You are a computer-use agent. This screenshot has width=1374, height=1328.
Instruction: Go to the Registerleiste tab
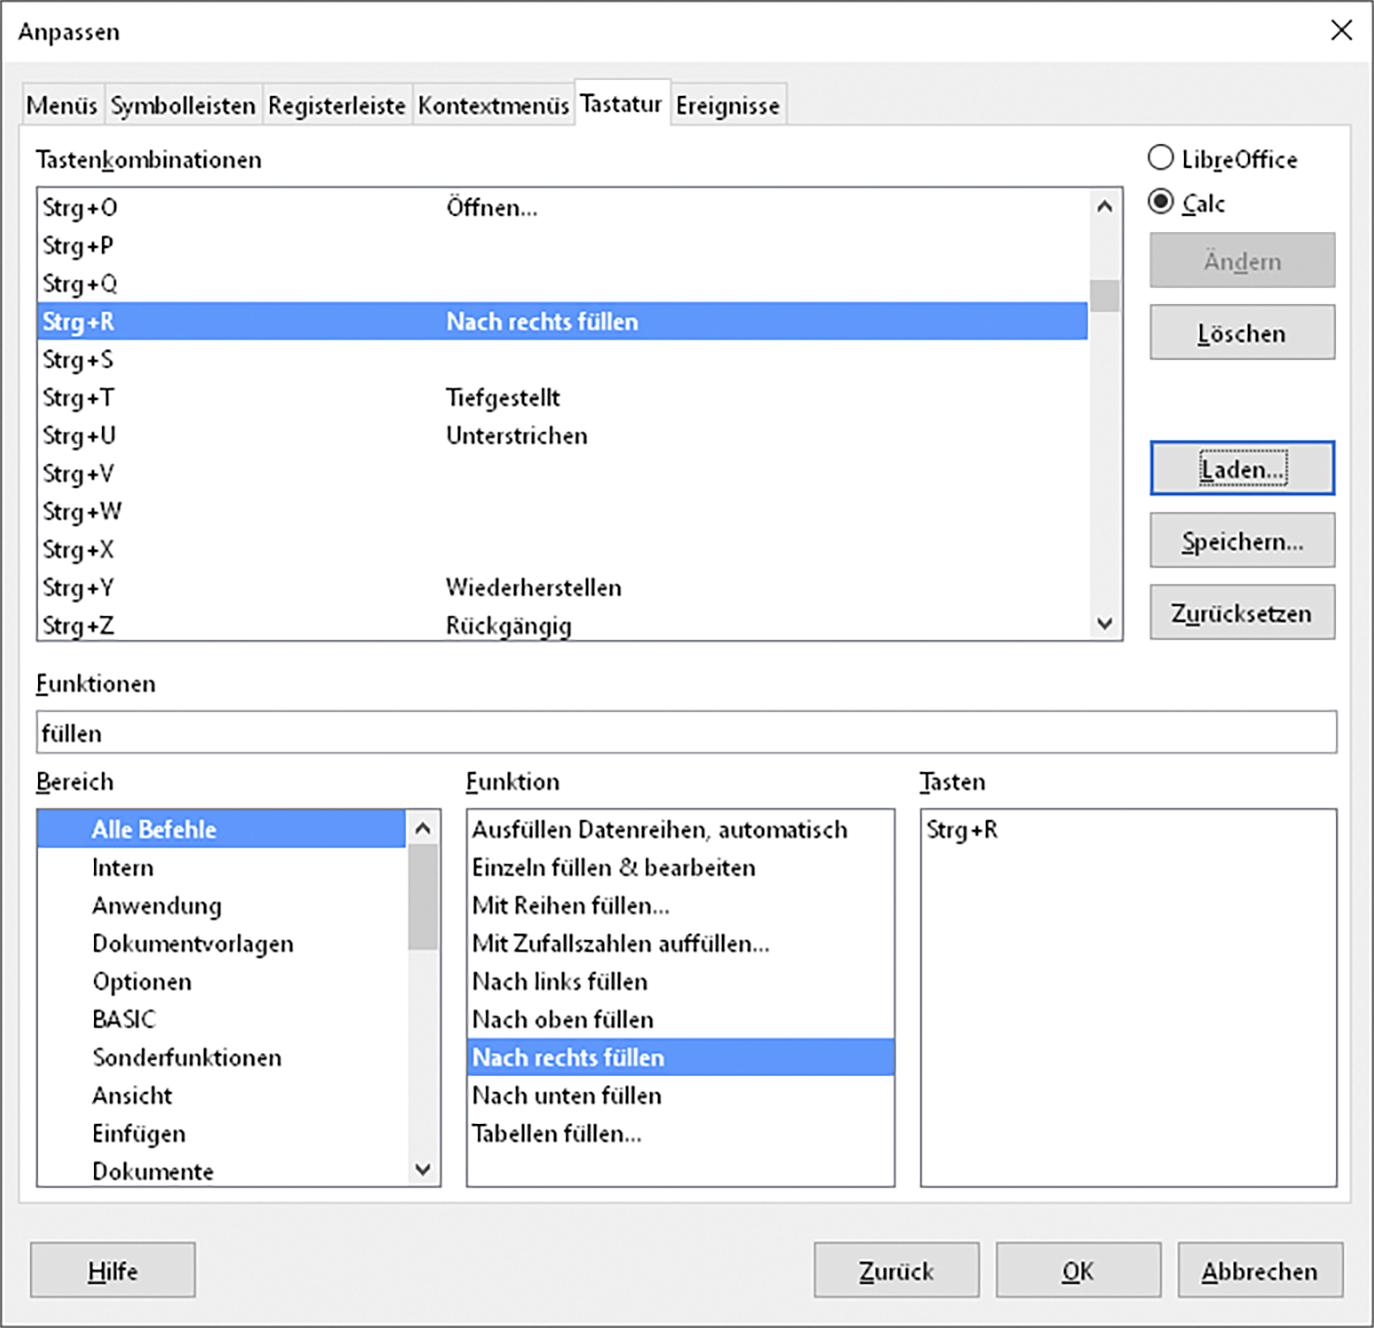[337, 105]
